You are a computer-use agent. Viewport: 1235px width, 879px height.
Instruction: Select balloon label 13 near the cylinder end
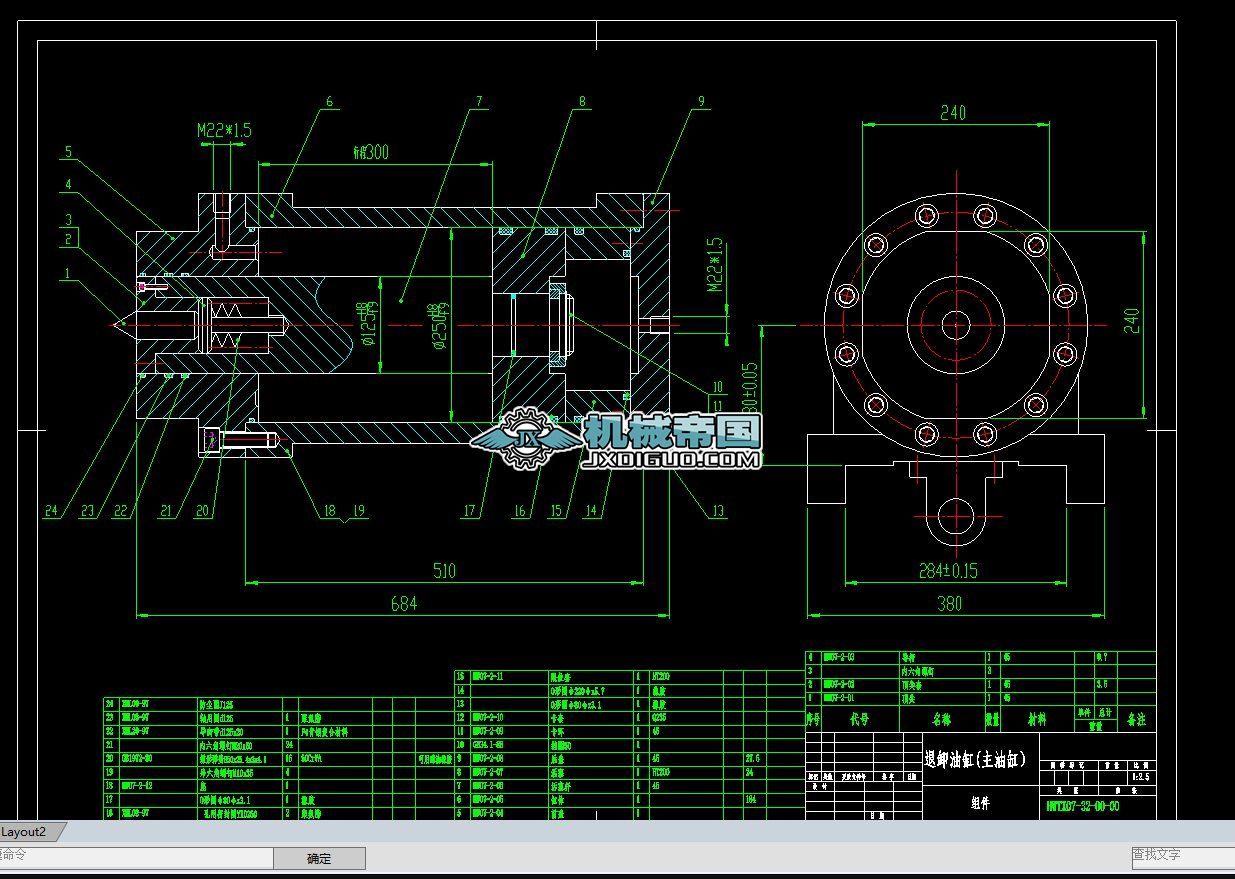tap(718, 511)
